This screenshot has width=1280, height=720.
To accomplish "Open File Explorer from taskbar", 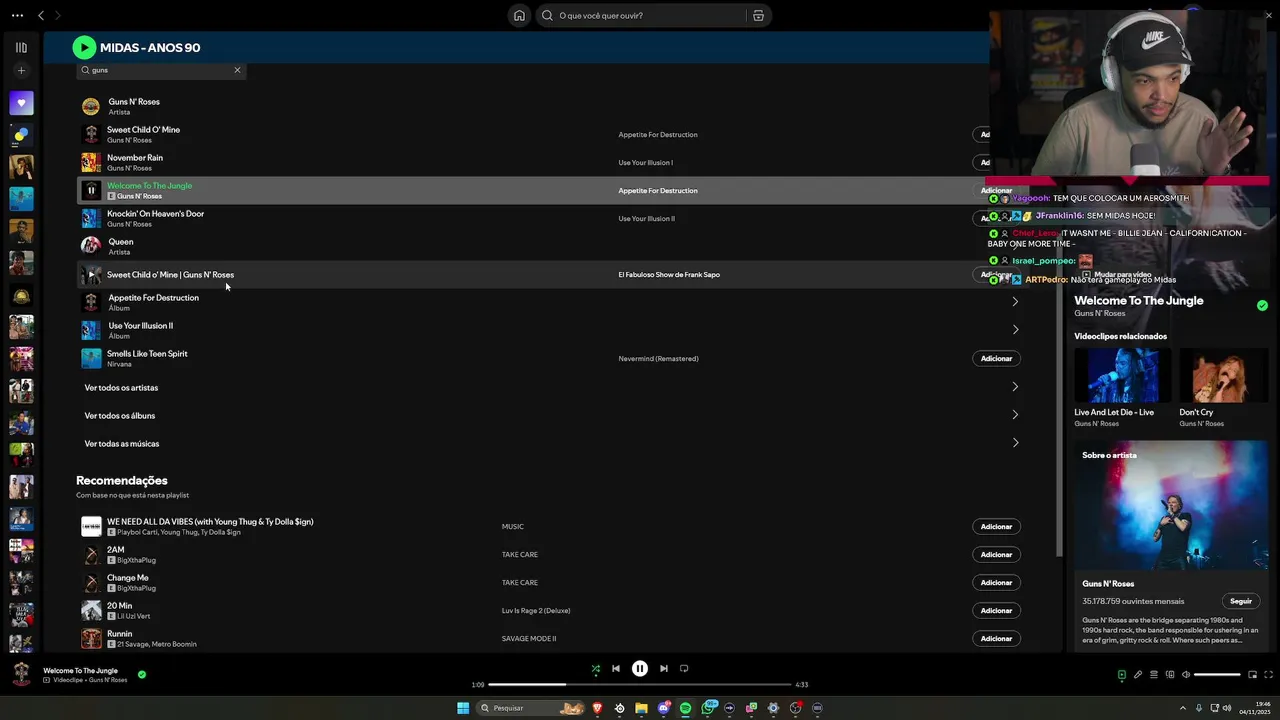I will pyautogui.click(x=641, y=708).
